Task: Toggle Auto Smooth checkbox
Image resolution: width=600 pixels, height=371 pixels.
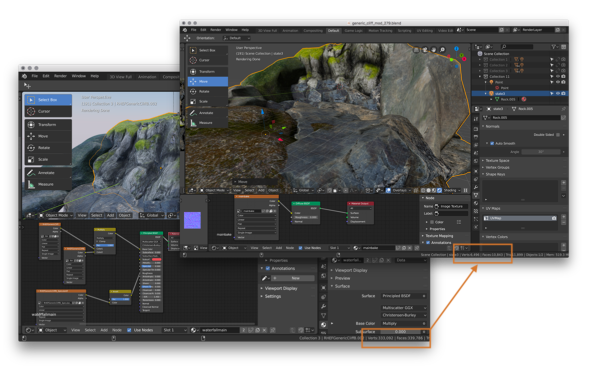Action: (492, 143)
